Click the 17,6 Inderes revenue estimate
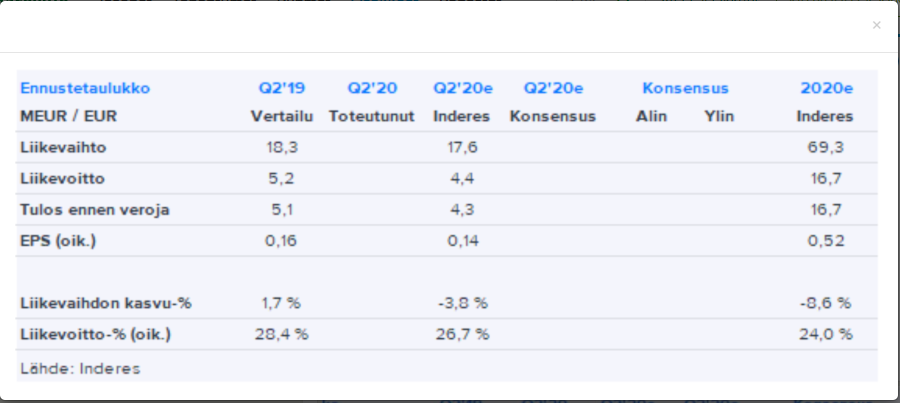Screen dimensions: 900x403 click(461, 147)
